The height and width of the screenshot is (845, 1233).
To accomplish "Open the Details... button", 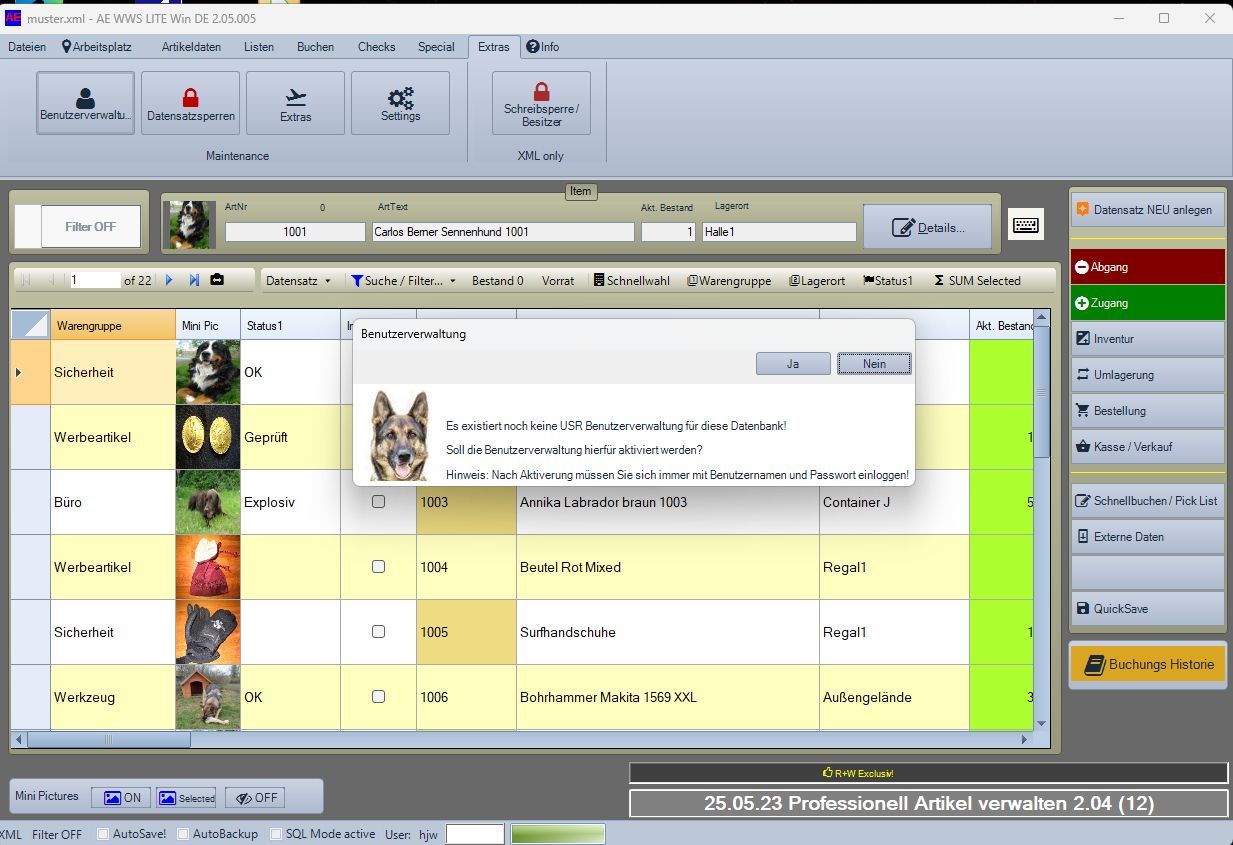I will click(927, 227).
